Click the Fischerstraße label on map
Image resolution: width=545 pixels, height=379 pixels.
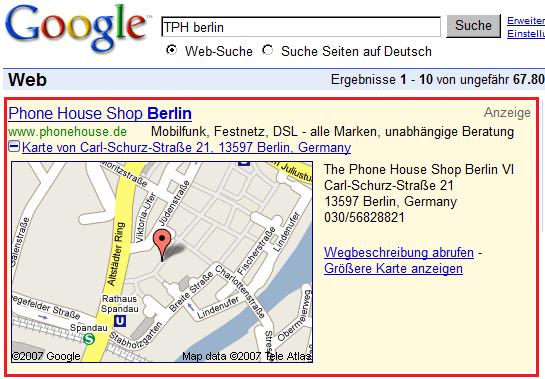(x=257, y=250)
